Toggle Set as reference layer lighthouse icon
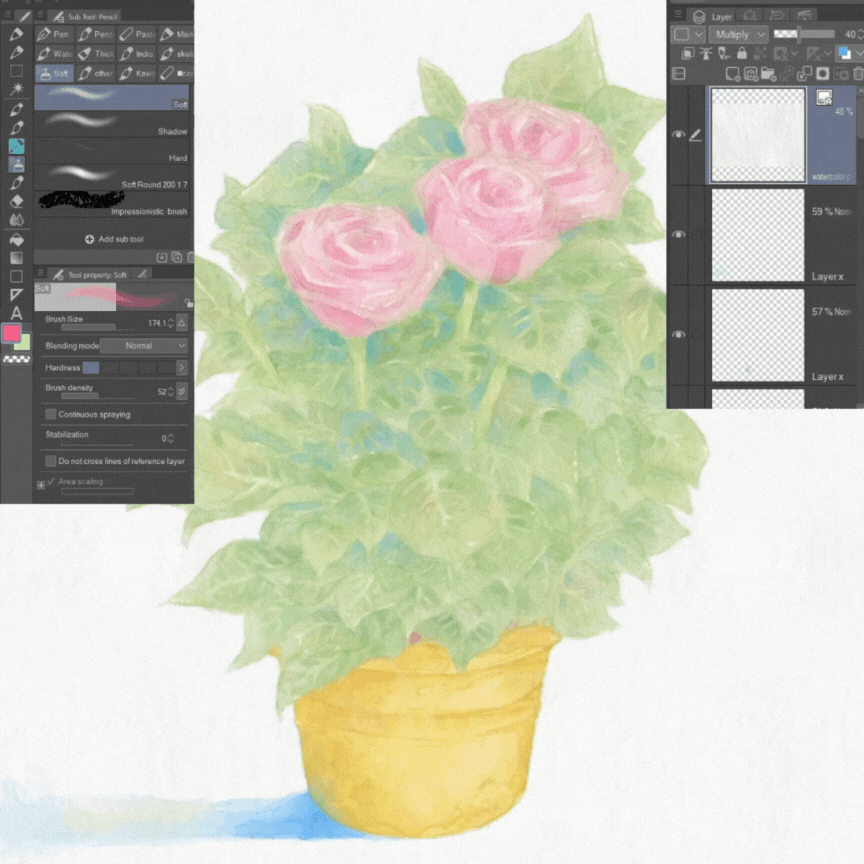The width and height of the screenshot is (864, 864). (706, 53)
